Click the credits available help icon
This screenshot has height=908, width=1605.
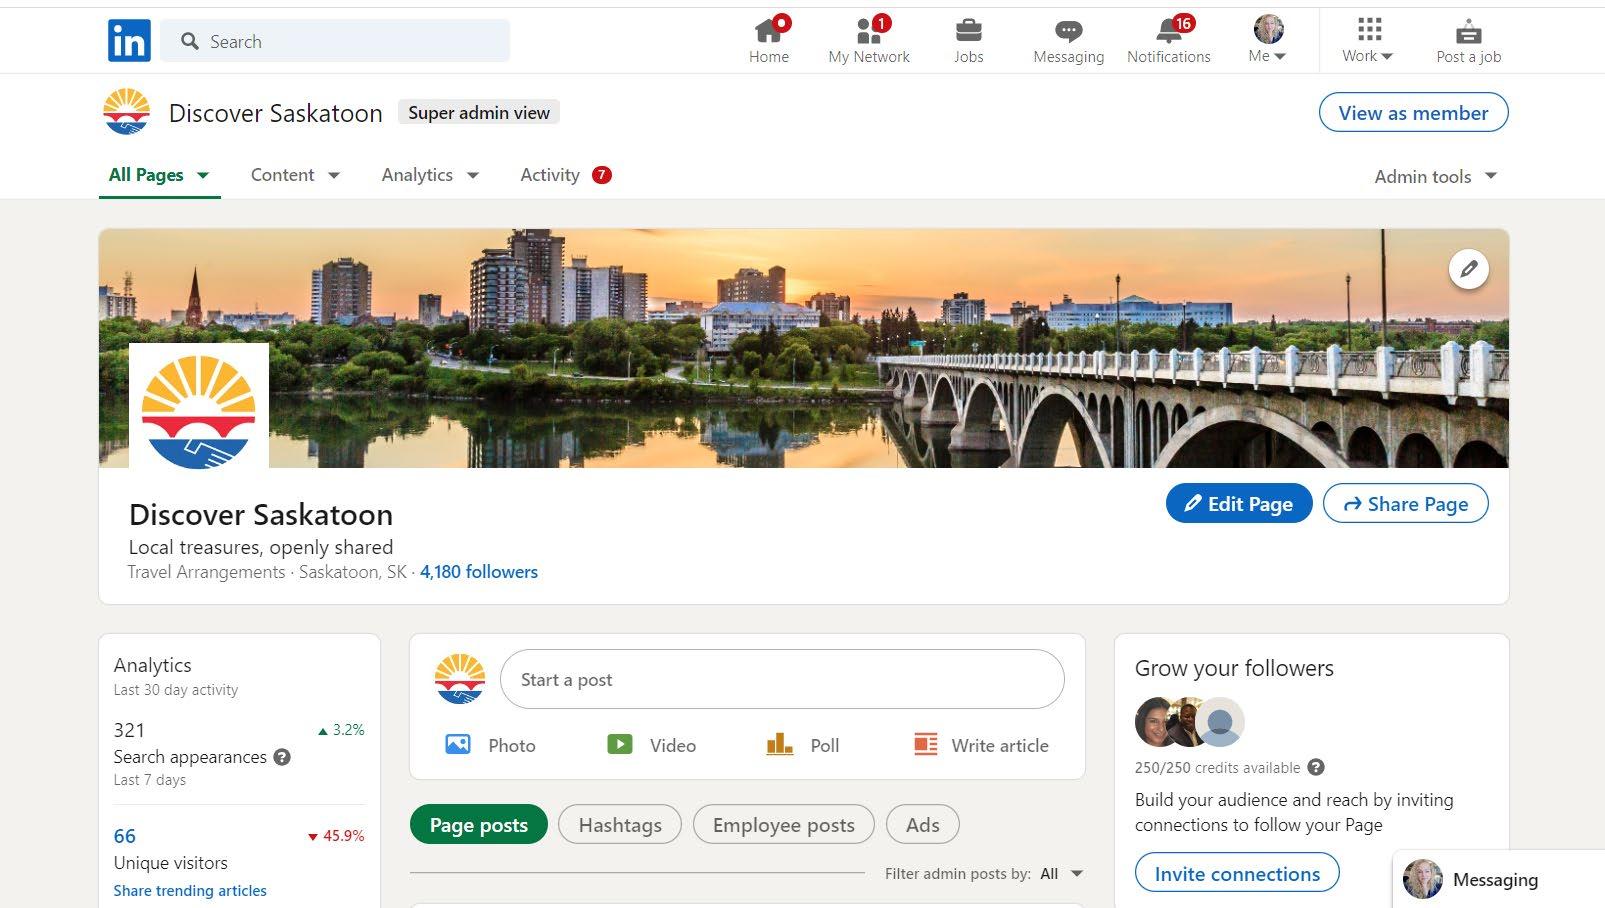click(1316, 768)
